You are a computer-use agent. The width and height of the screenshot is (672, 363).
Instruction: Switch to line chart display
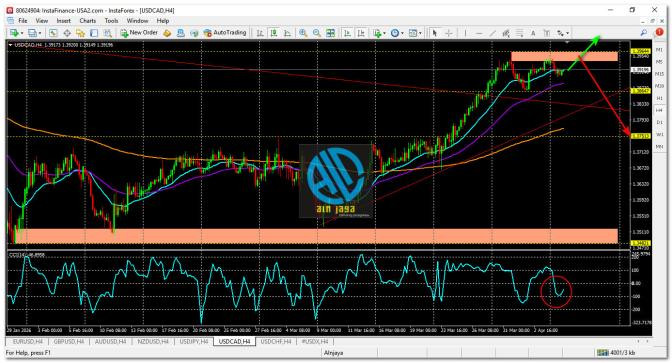point(287,33)
